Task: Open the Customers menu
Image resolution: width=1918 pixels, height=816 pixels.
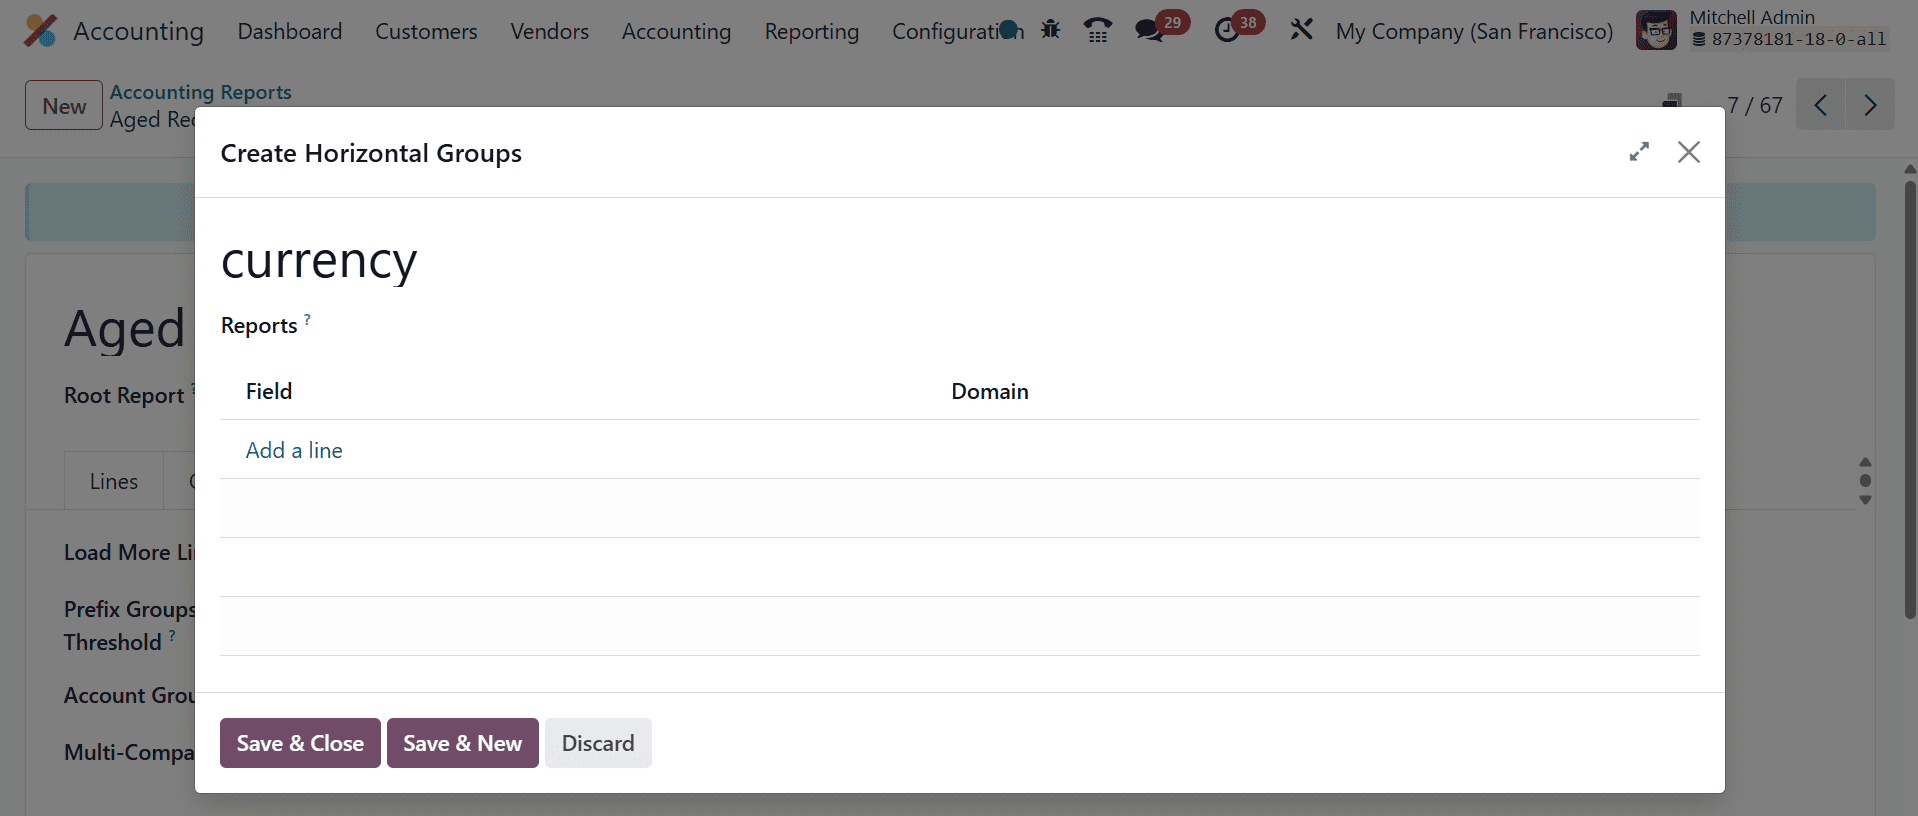Action: (426, 31)
